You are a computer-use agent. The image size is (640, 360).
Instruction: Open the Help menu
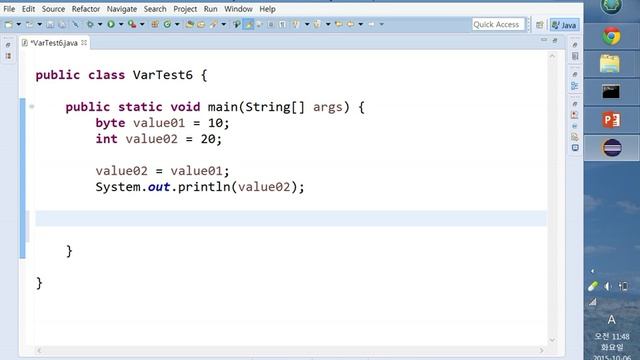click(x=267, y=9)
